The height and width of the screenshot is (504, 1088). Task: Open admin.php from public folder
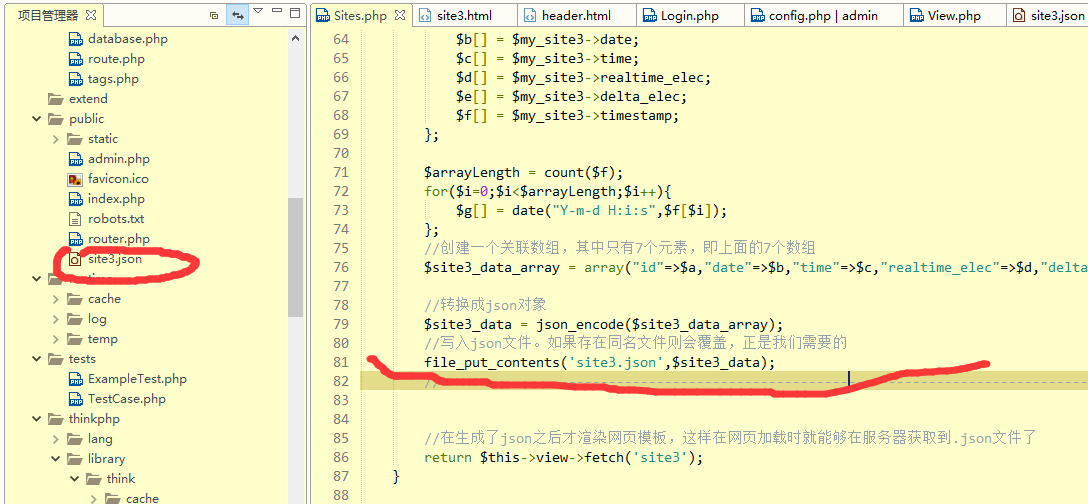(x=118, y=159)
